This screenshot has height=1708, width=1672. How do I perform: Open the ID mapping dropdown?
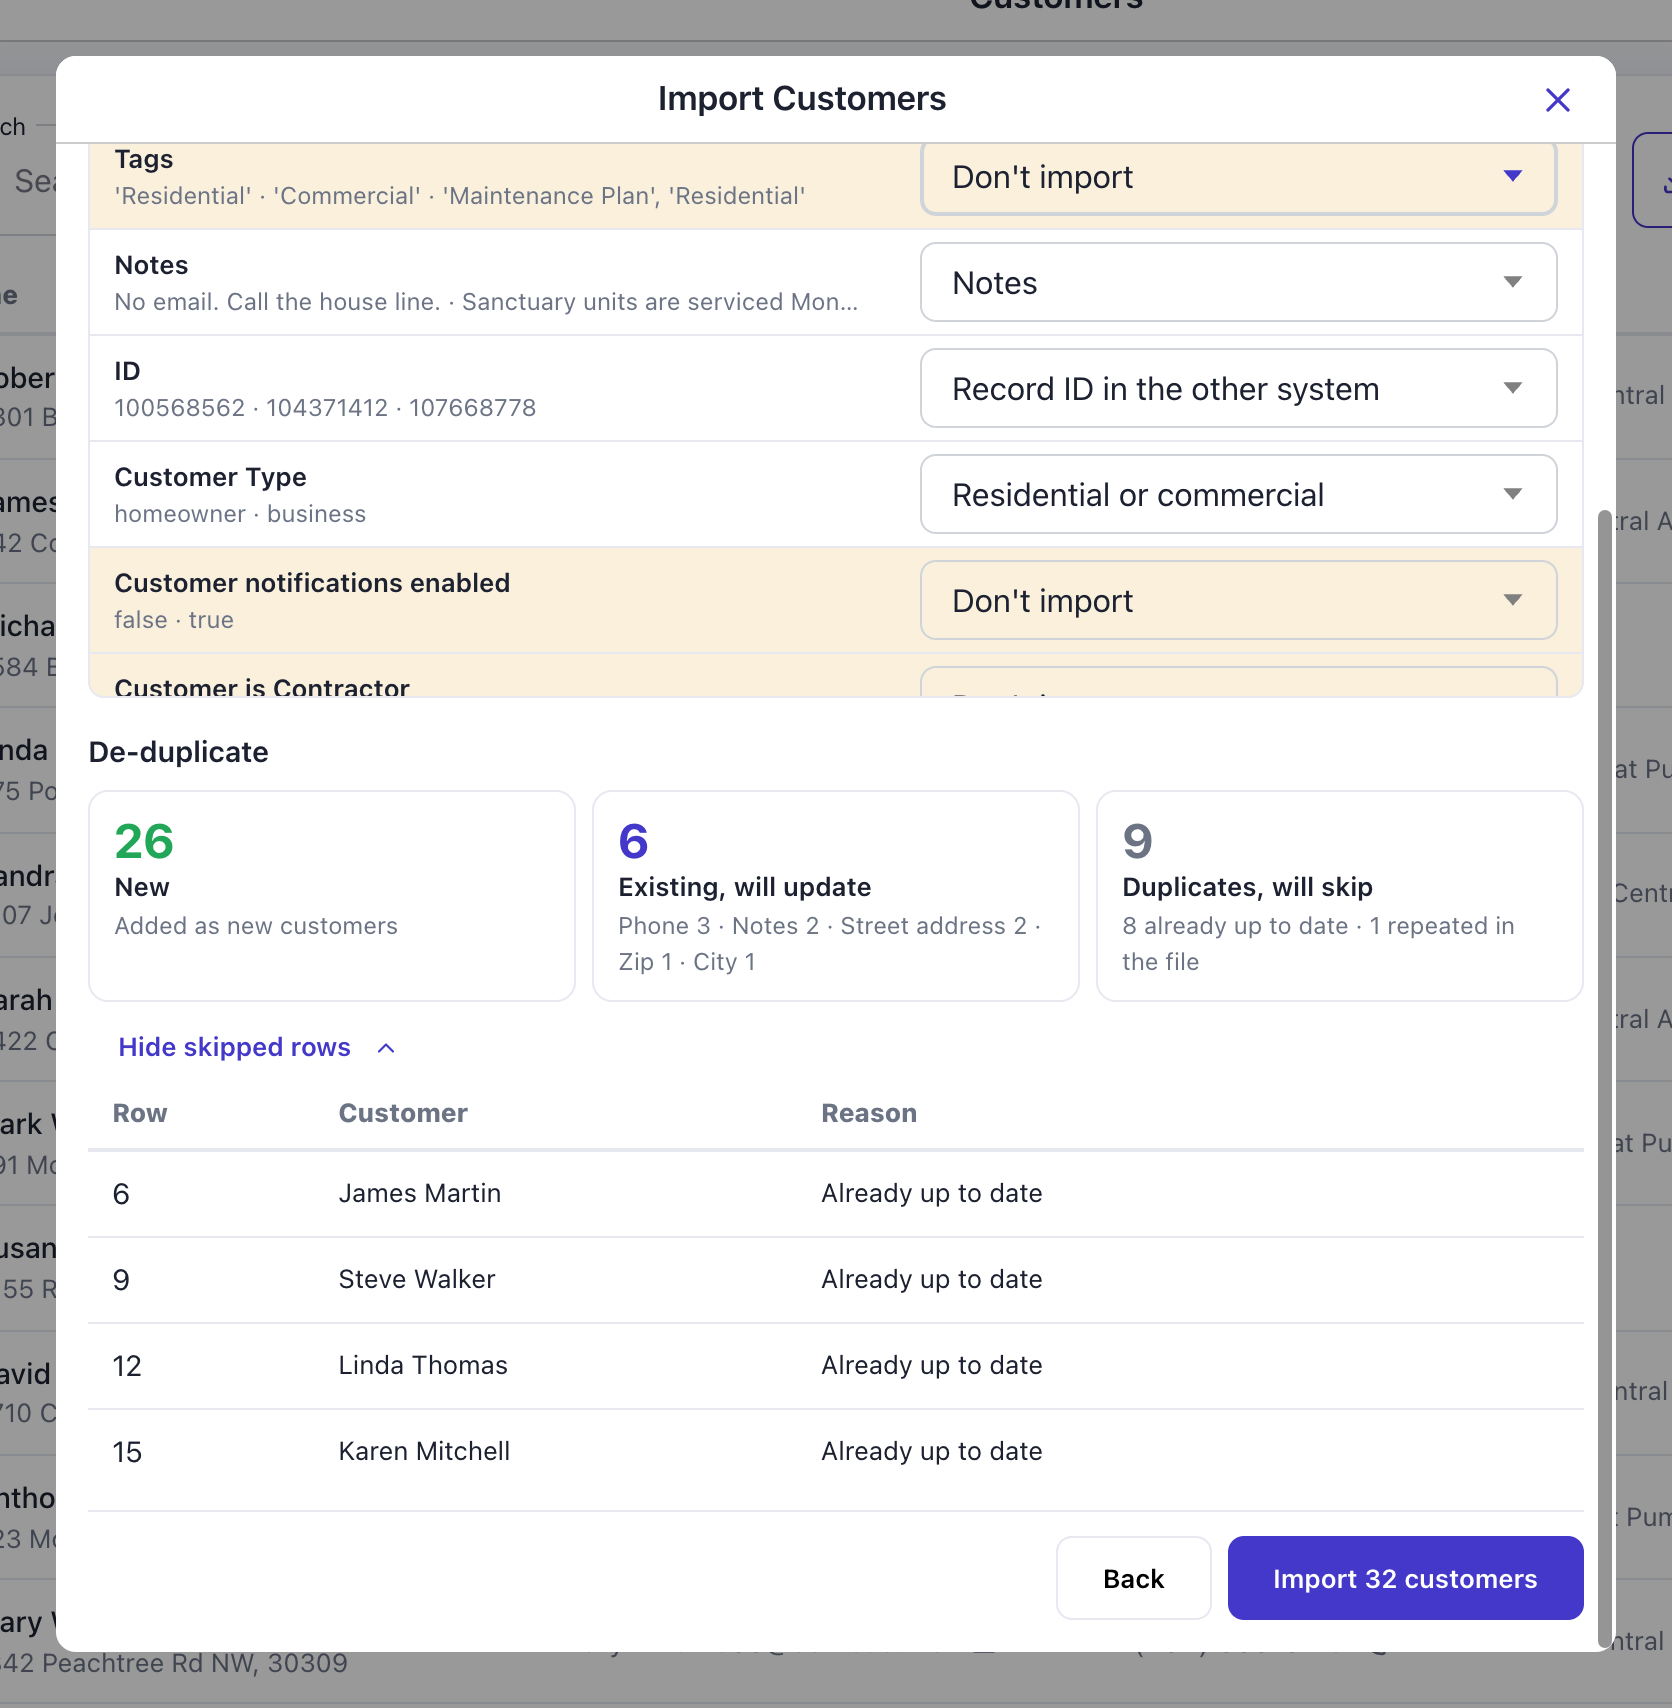1238,388
